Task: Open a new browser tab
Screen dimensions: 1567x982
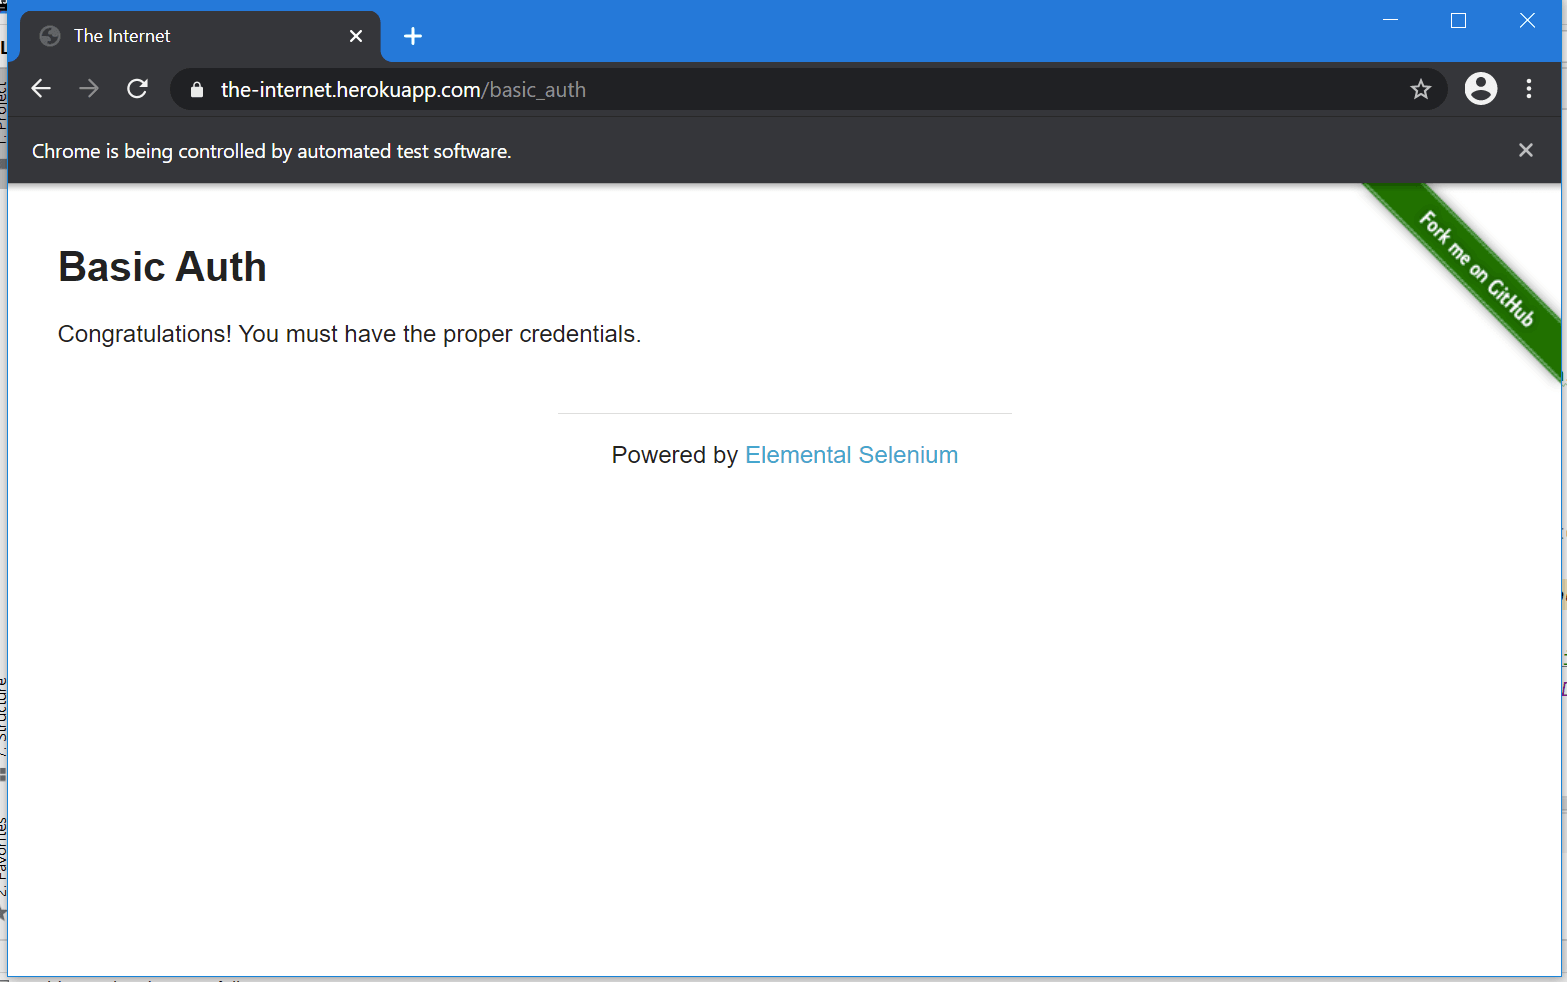Action: pos(412,35)
